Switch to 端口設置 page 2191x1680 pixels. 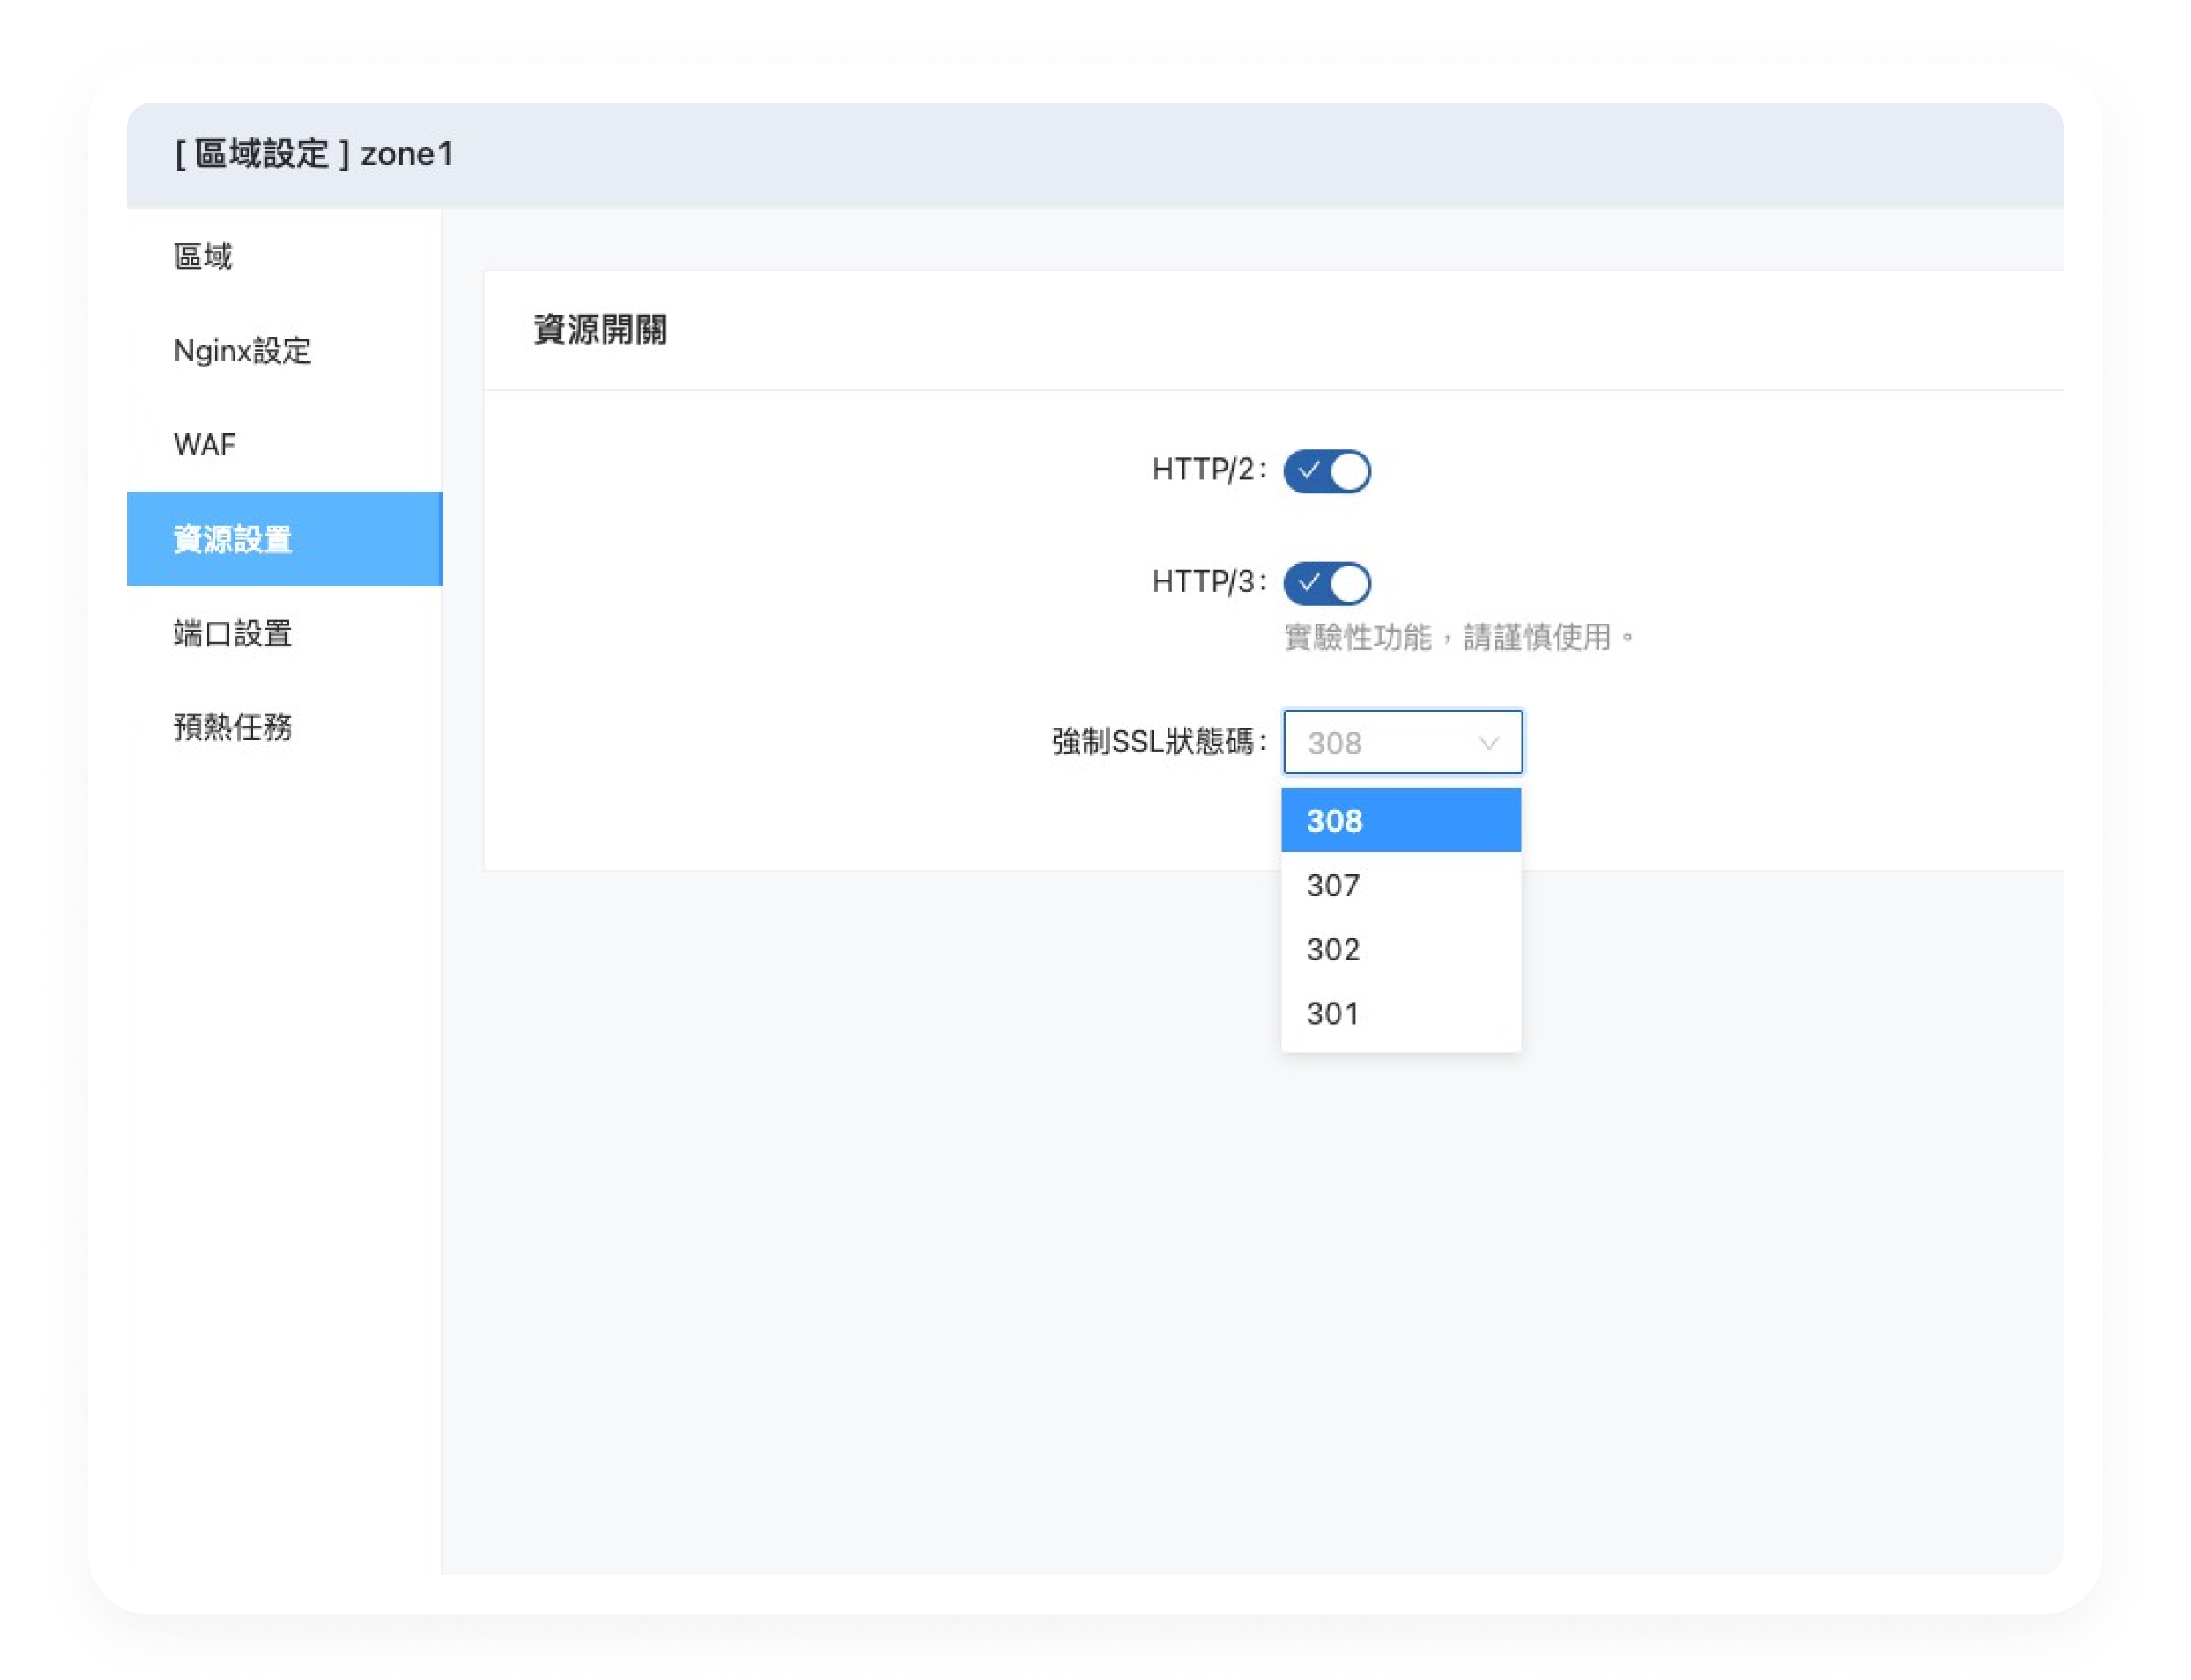[x=233, y=633]
